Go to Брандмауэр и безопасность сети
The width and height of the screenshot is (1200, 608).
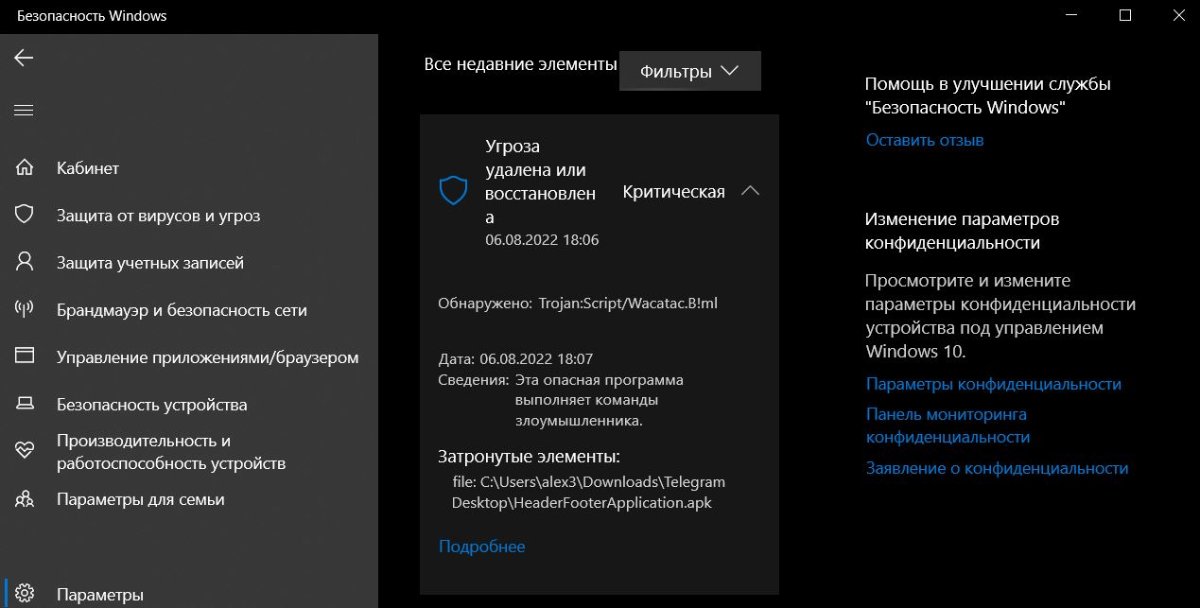(181, 310)
